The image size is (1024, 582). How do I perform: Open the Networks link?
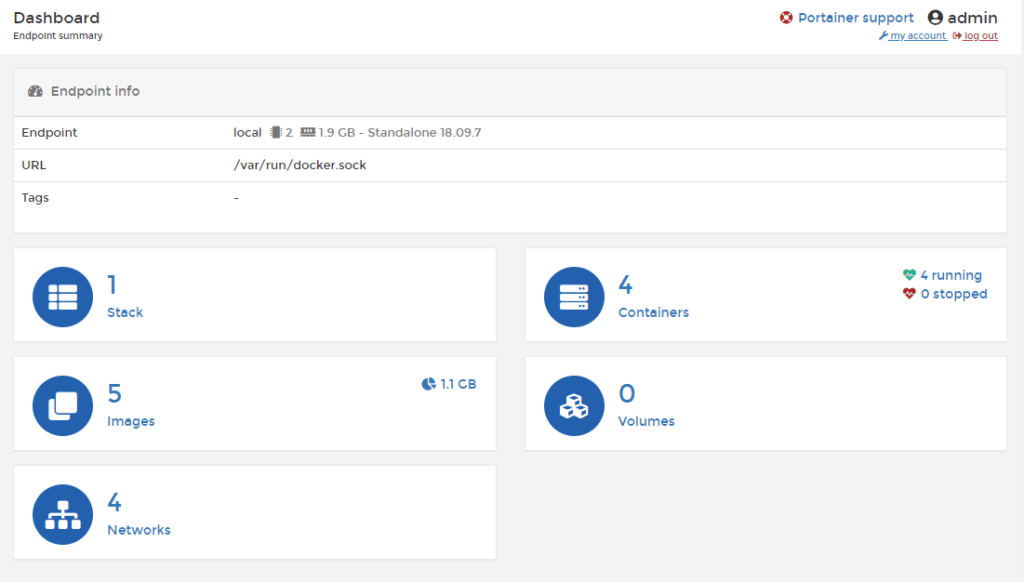point(138,530)
